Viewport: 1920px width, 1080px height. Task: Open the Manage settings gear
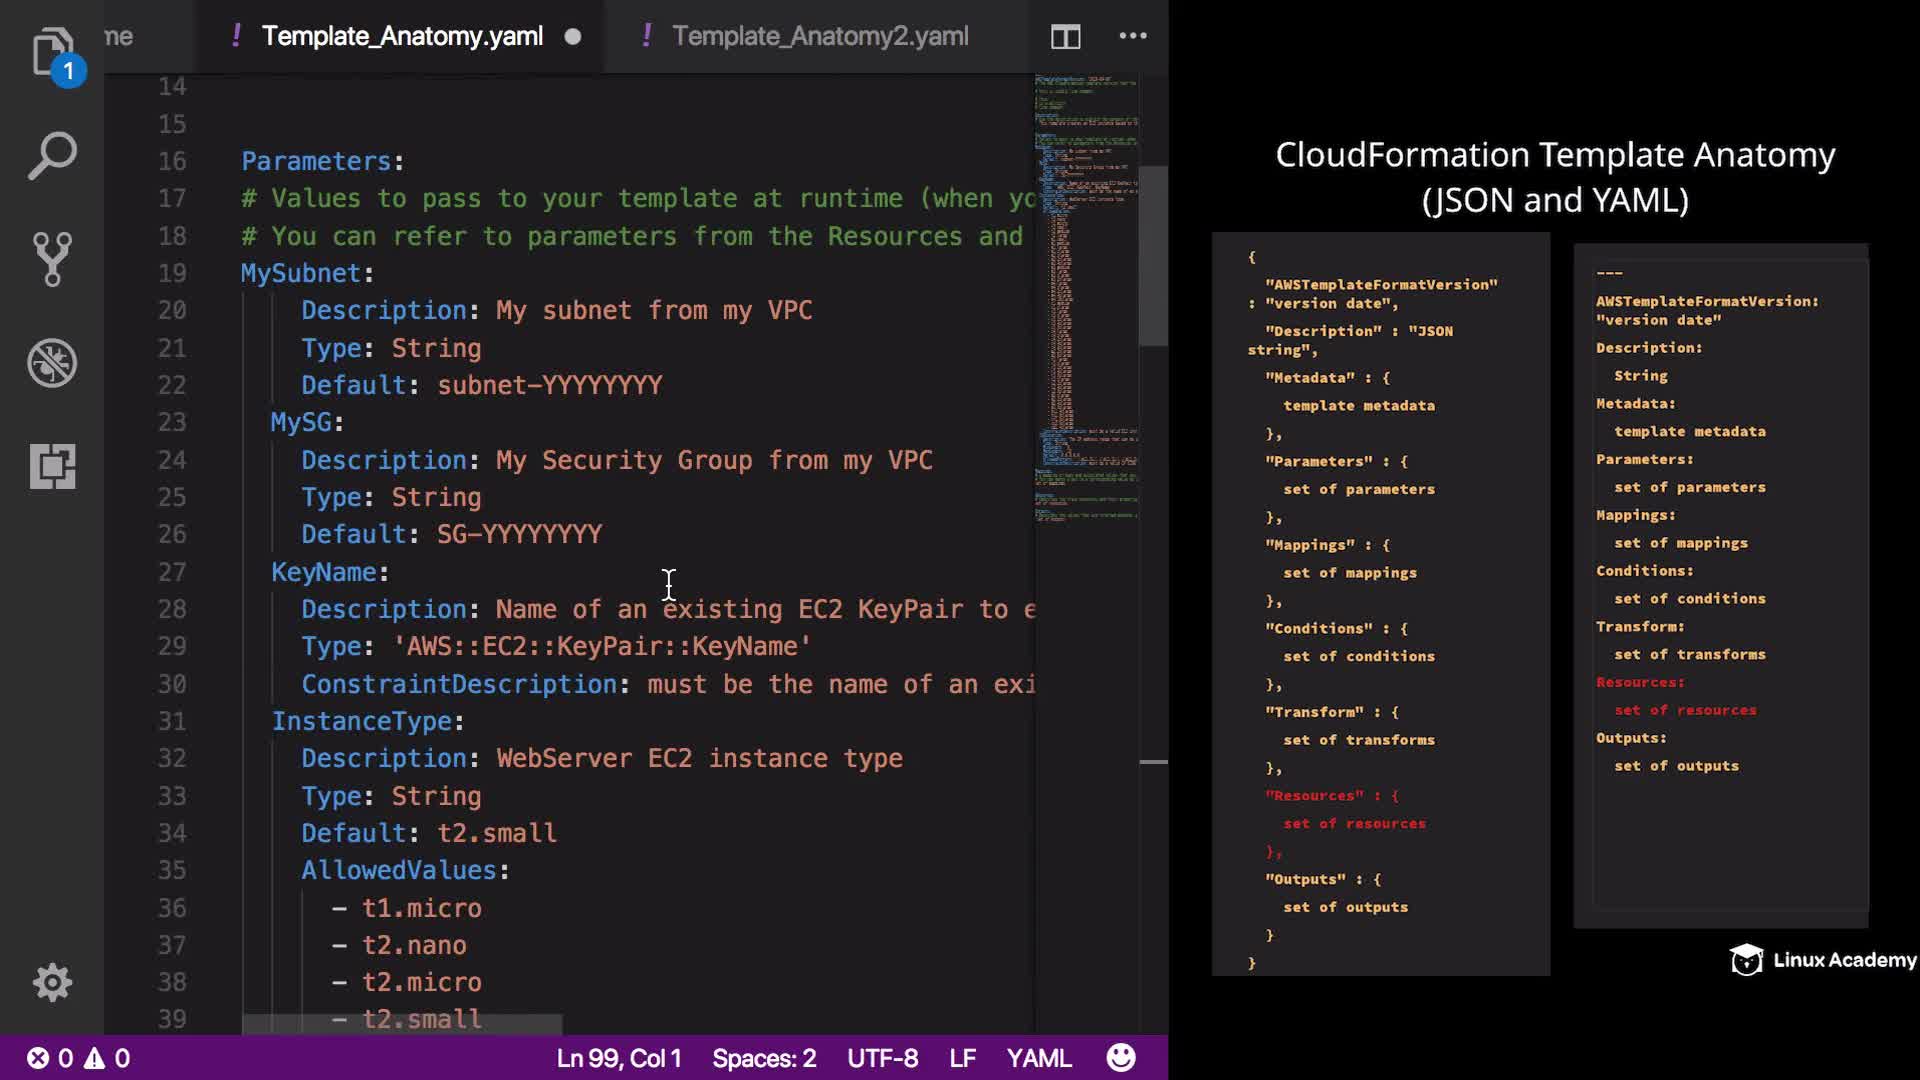point(52,983)
